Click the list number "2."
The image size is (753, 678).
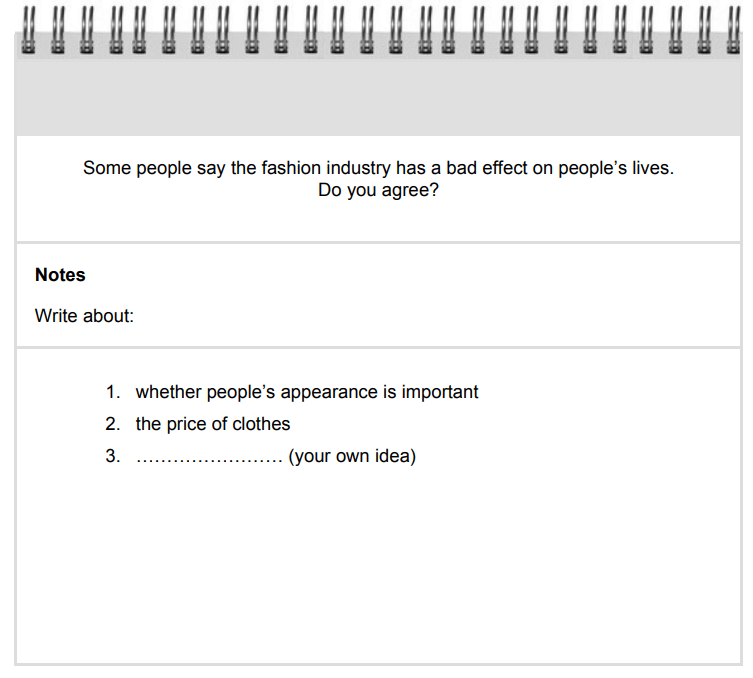(x=113, y=424)
